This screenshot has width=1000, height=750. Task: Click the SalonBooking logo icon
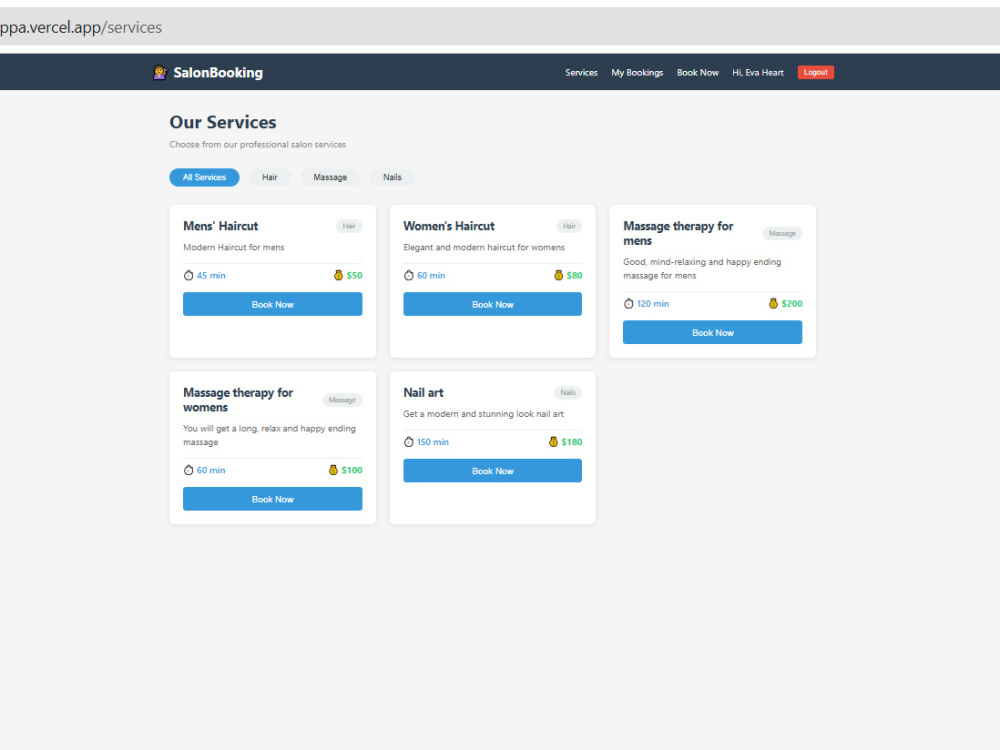[160, 73]
